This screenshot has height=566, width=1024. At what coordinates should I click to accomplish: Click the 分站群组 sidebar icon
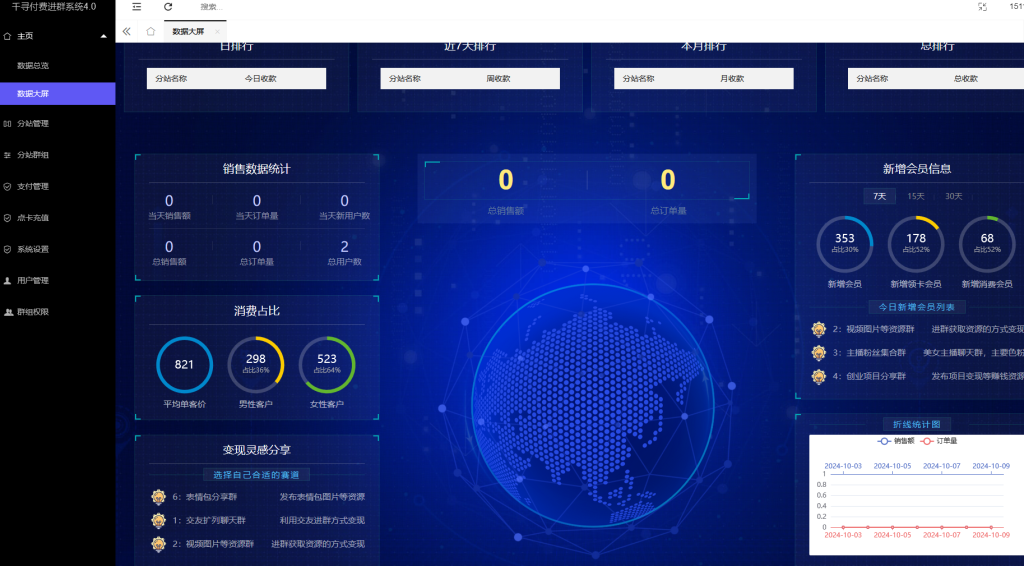click(7, 155)
